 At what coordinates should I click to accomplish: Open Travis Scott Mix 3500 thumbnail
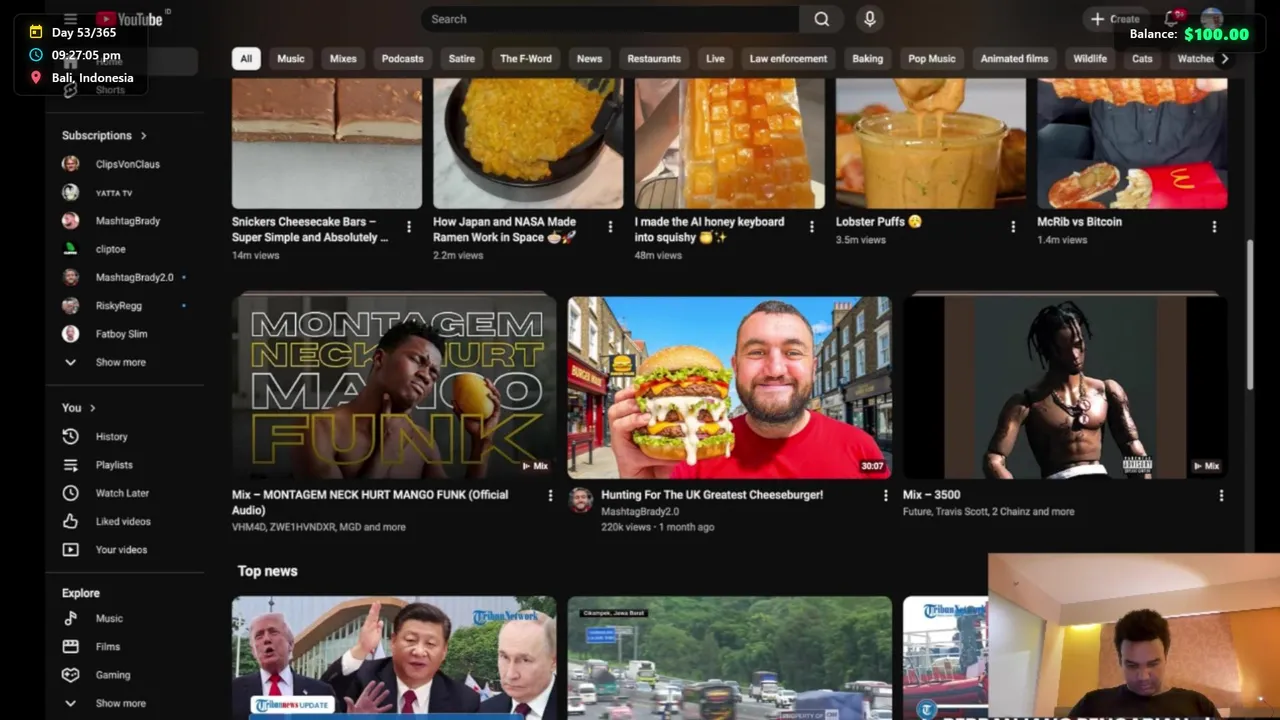click(1065, 387)
